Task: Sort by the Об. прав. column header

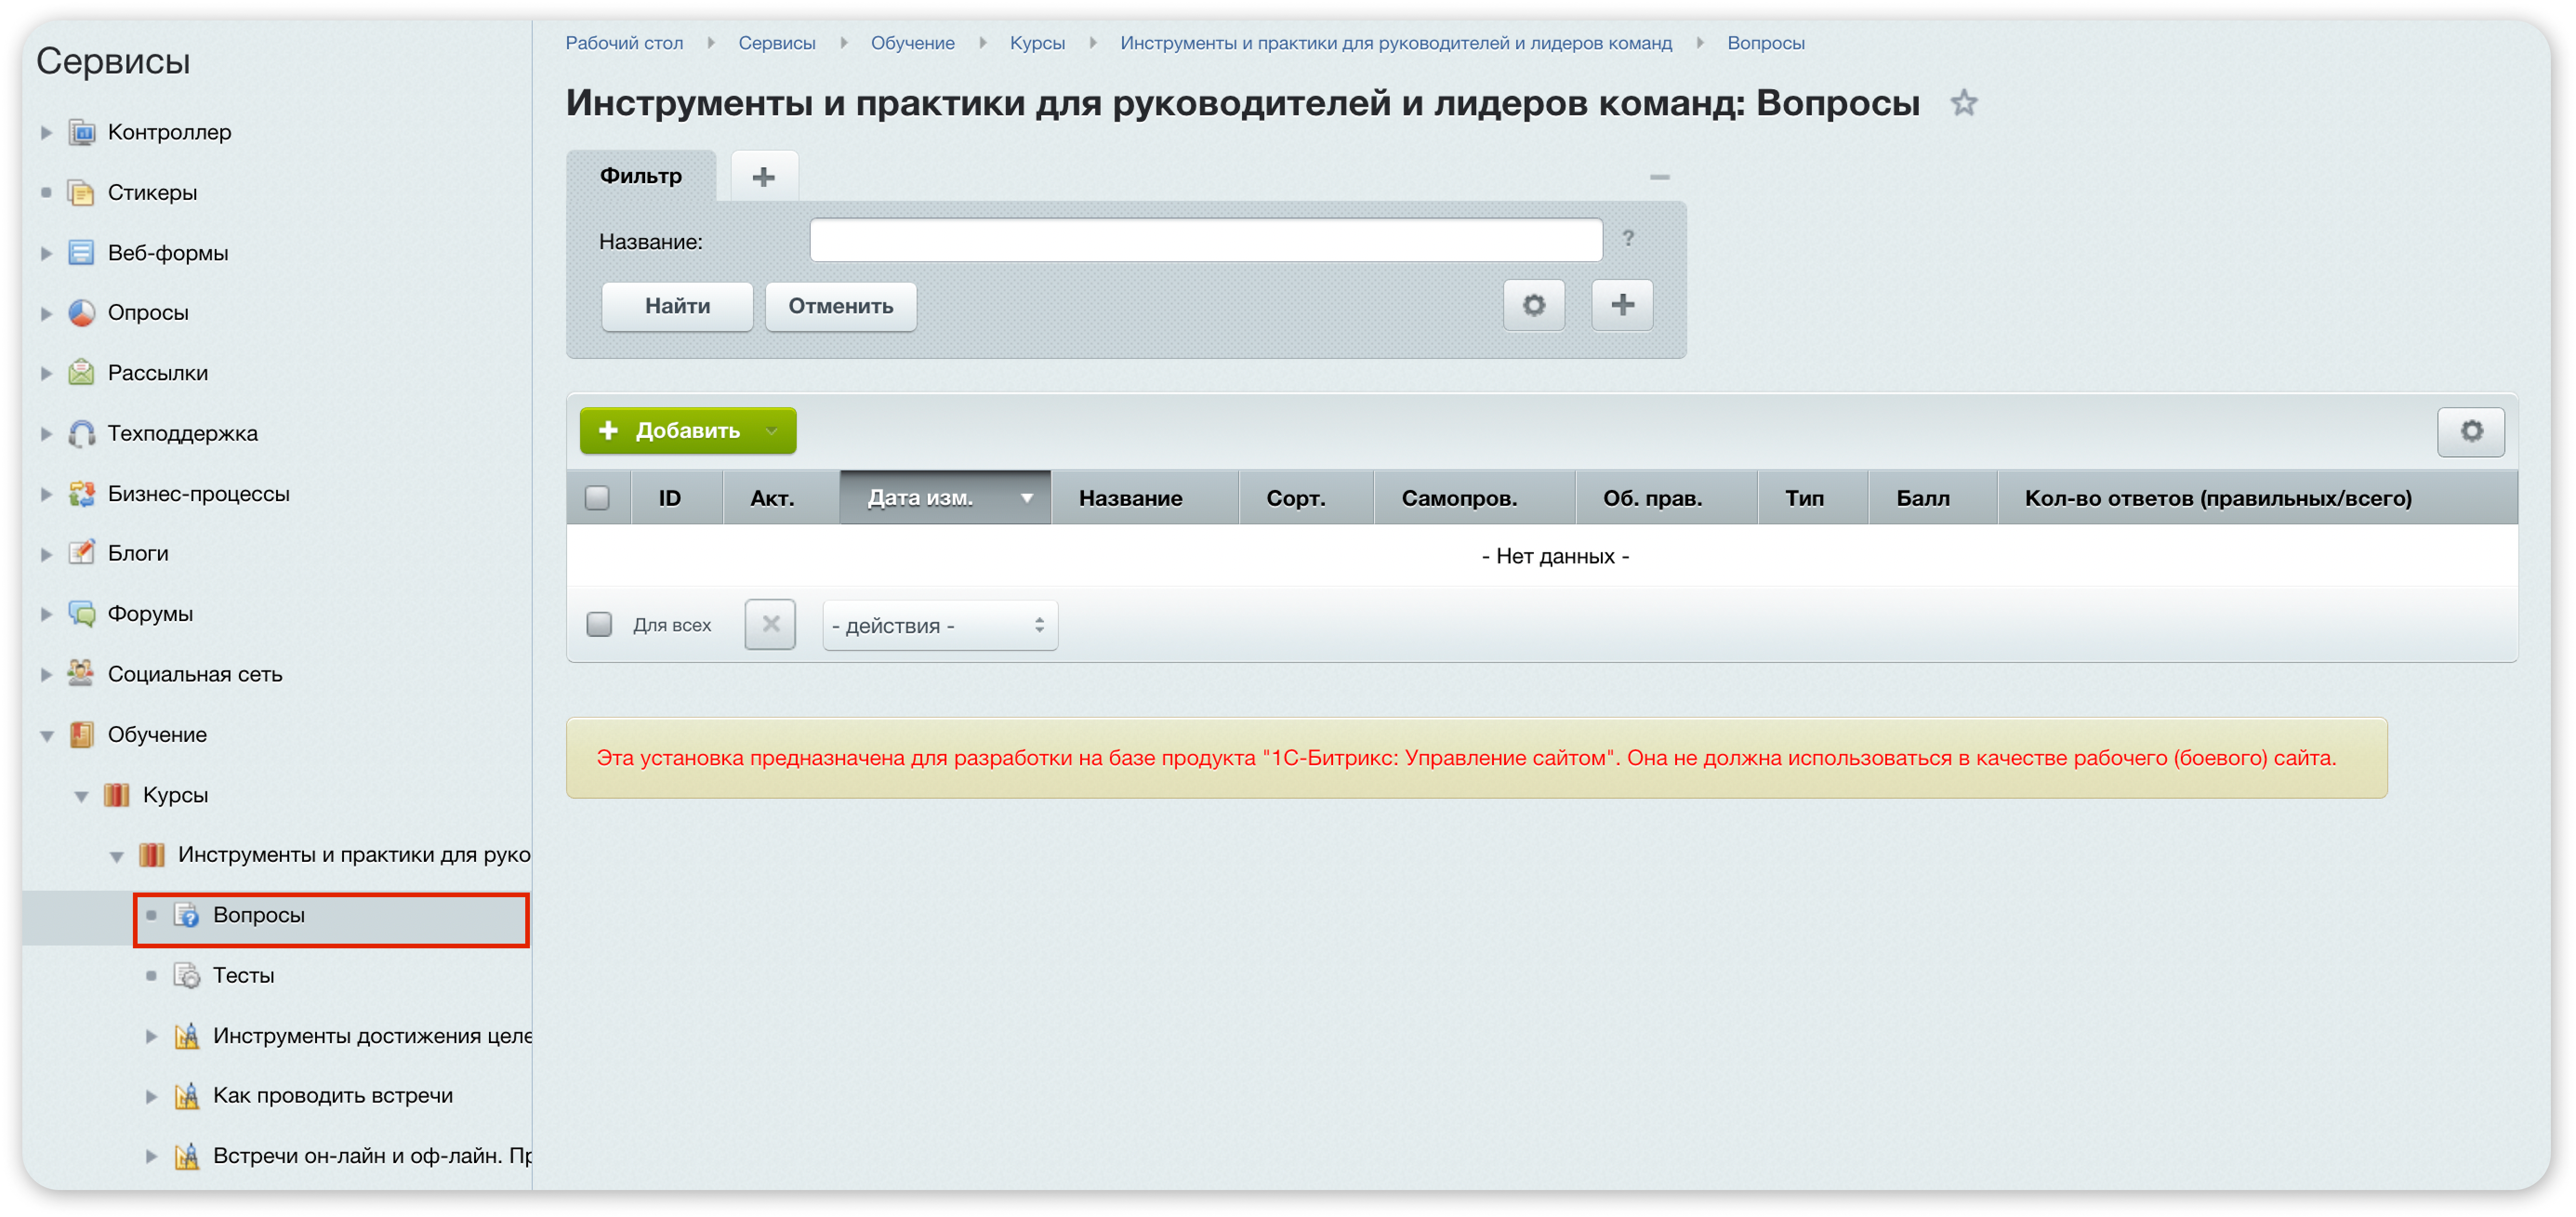Action: [1666, 498]
